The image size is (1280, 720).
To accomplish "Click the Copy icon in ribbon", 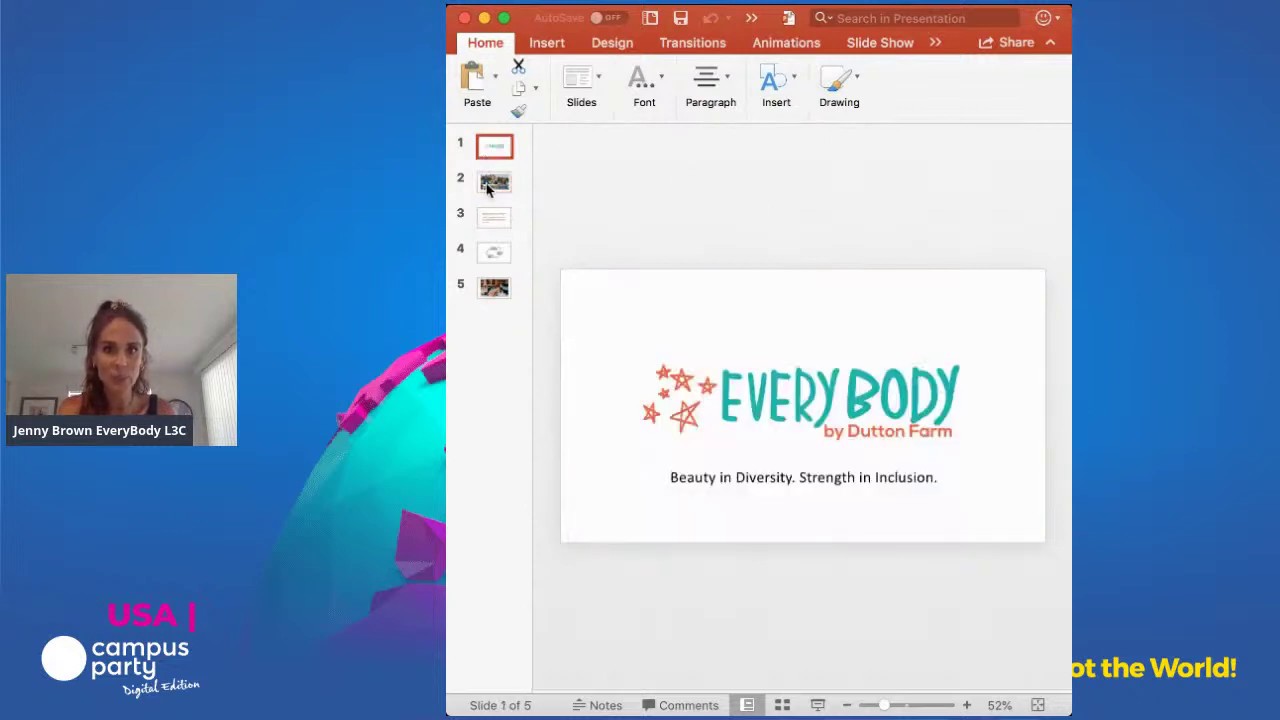I will 518,88.
